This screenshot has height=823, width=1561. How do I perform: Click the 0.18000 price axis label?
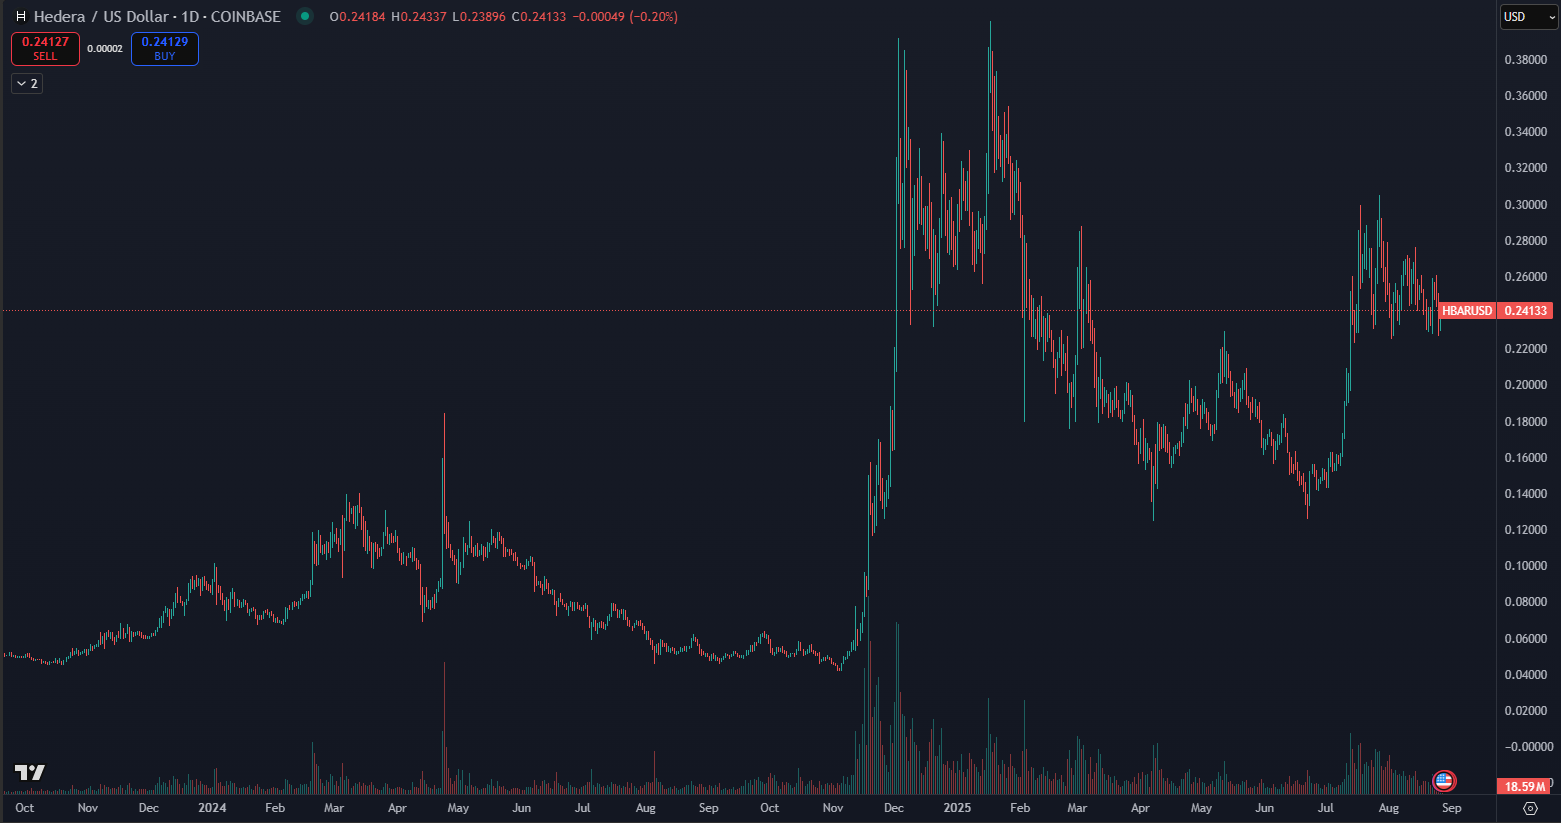coord(1526,422)
